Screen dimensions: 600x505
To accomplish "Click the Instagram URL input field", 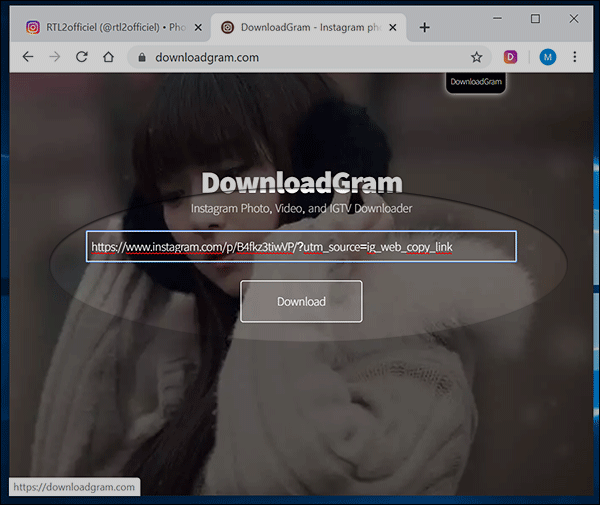I will click(x=301, y=246).
